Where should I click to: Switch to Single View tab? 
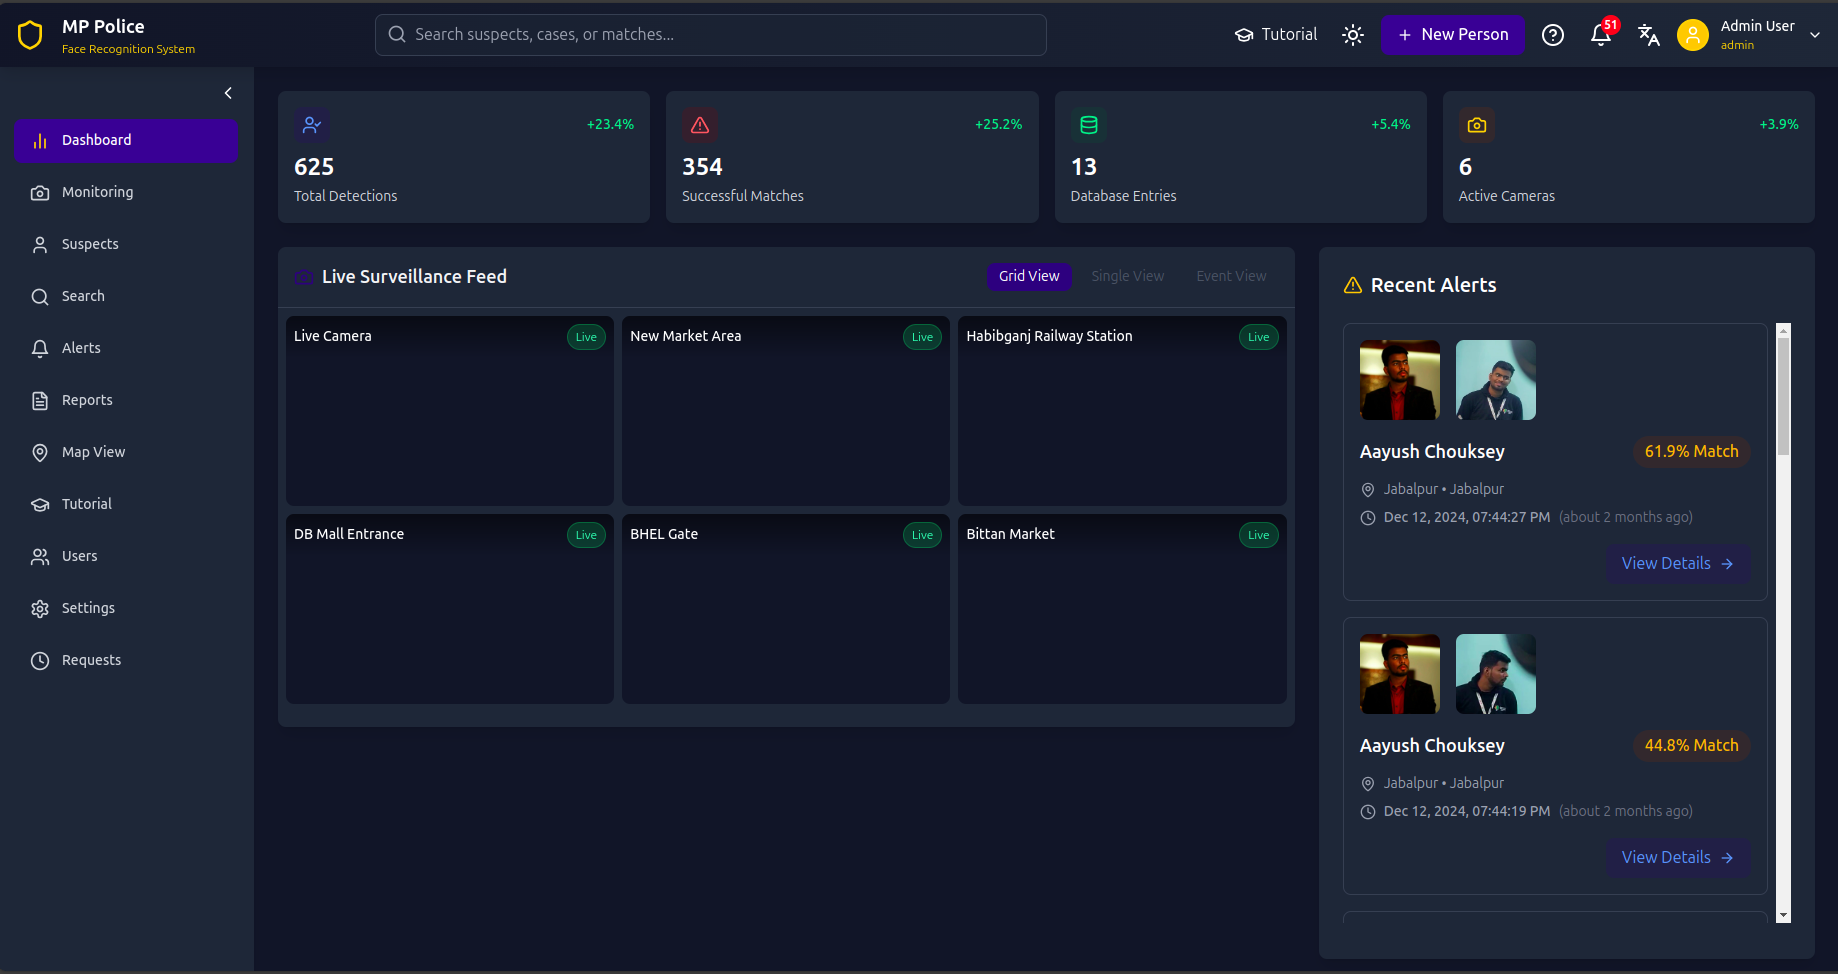[1128, 276]
